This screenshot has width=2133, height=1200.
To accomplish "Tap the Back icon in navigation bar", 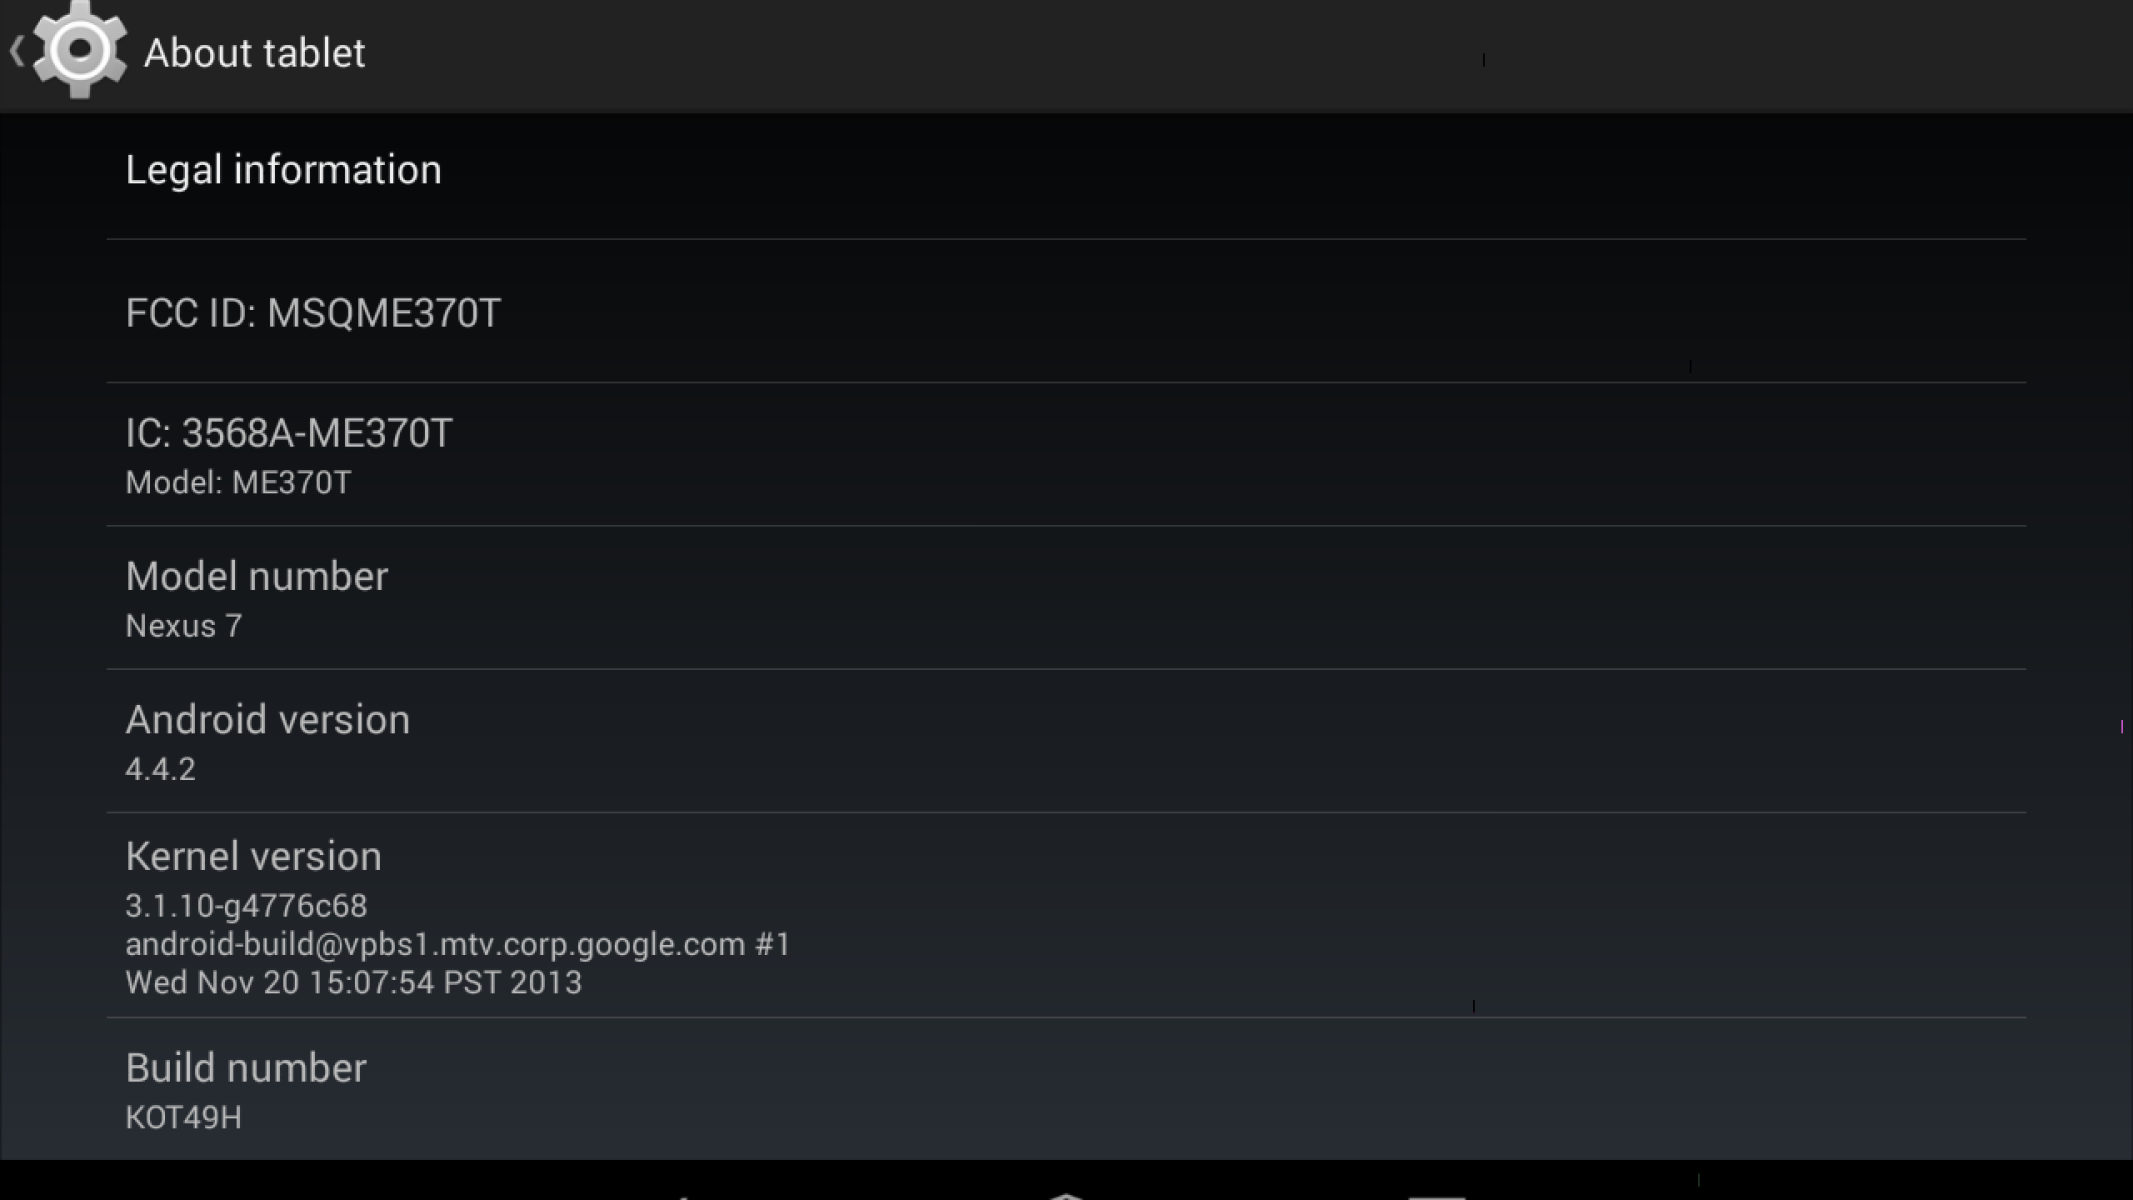I will [681, 1196].
